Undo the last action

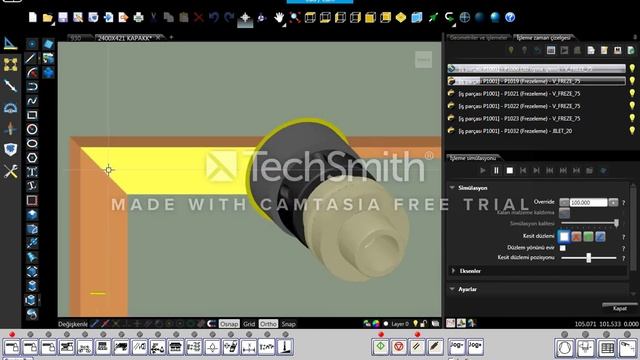point(214,17)
